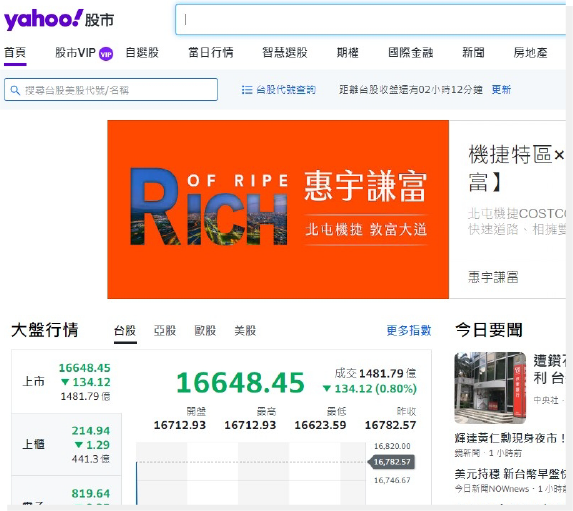Image resolution: width=573 pixels, height=511 pixels.
Task: Click the 搜尋台股美股代號 input field
Action: point(111,90)
